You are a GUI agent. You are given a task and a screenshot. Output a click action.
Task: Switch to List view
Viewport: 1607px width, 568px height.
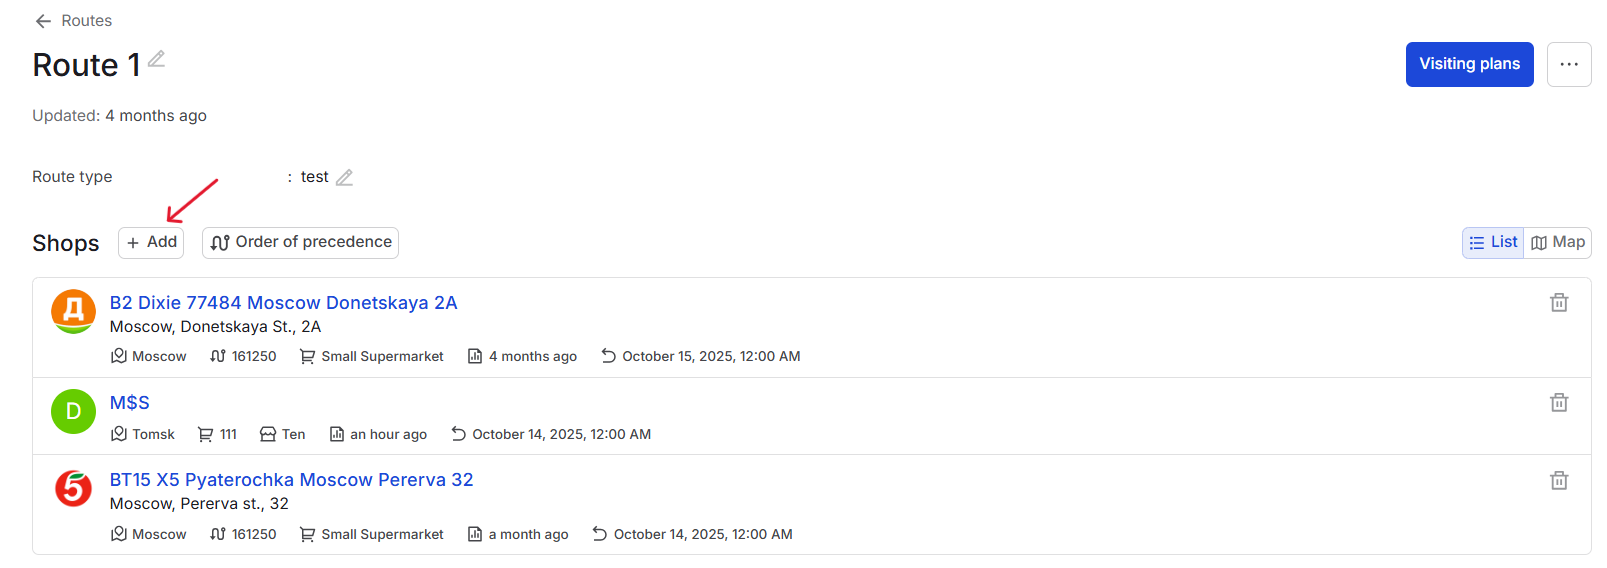point(1493,242)
